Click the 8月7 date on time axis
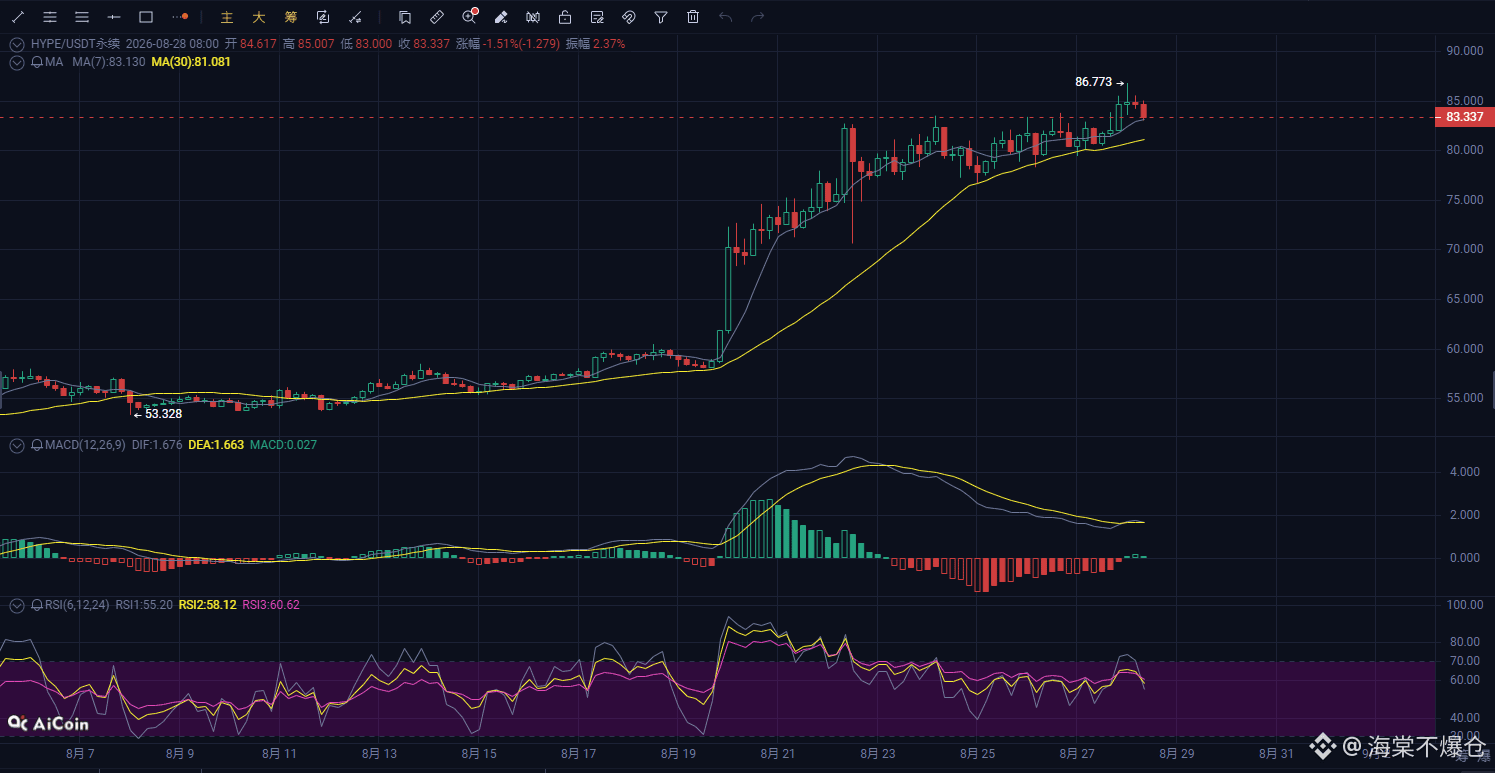 pos(81,753)
